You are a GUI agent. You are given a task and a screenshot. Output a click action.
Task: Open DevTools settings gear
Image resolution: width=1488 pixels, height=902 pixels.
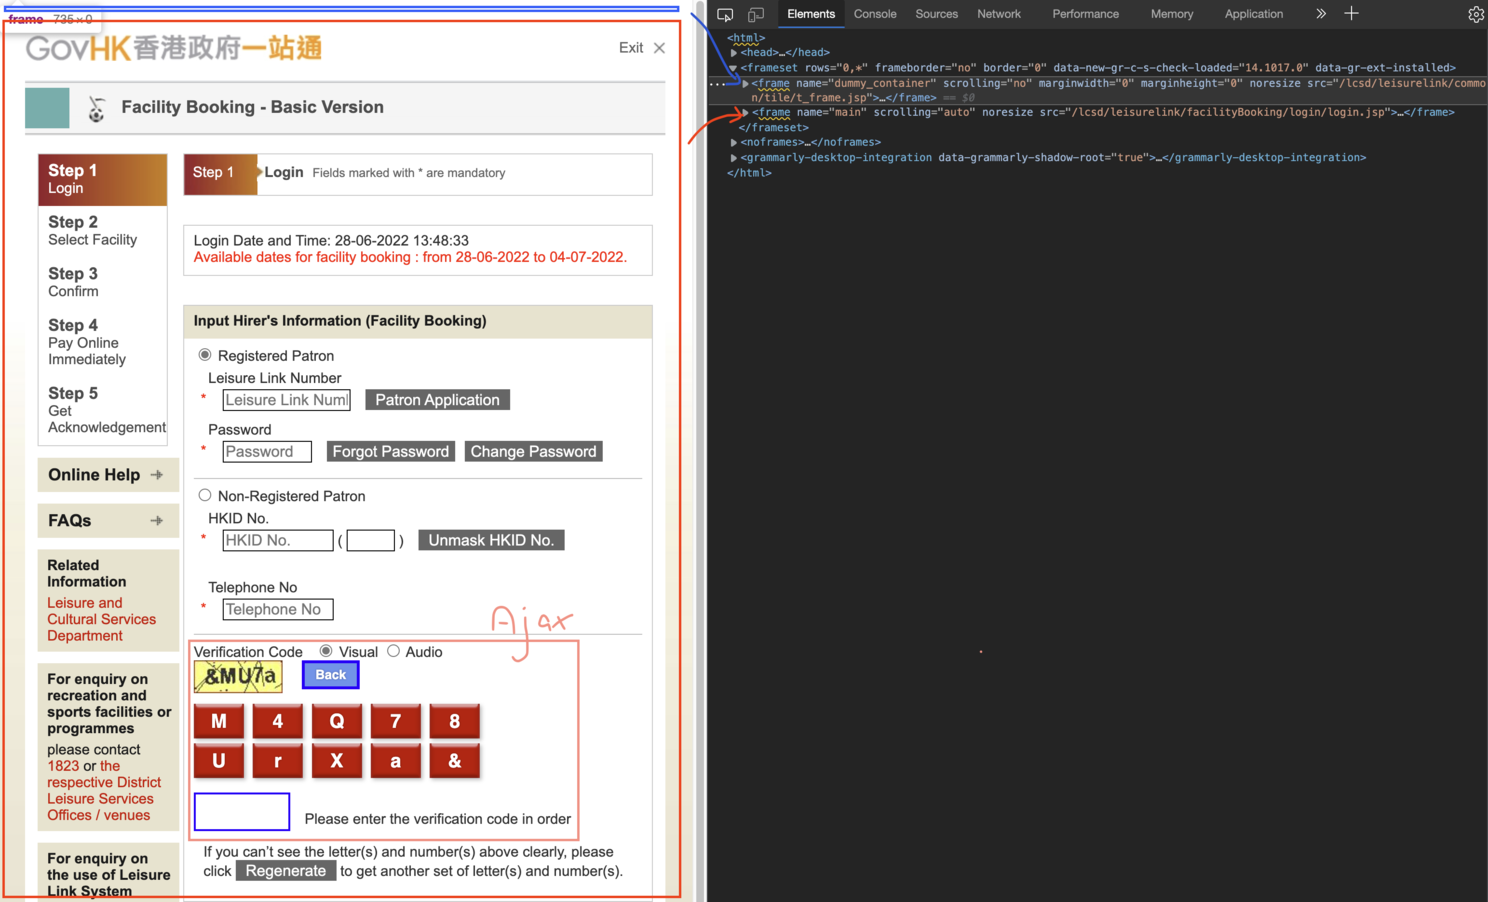(x=1475, y=14)
